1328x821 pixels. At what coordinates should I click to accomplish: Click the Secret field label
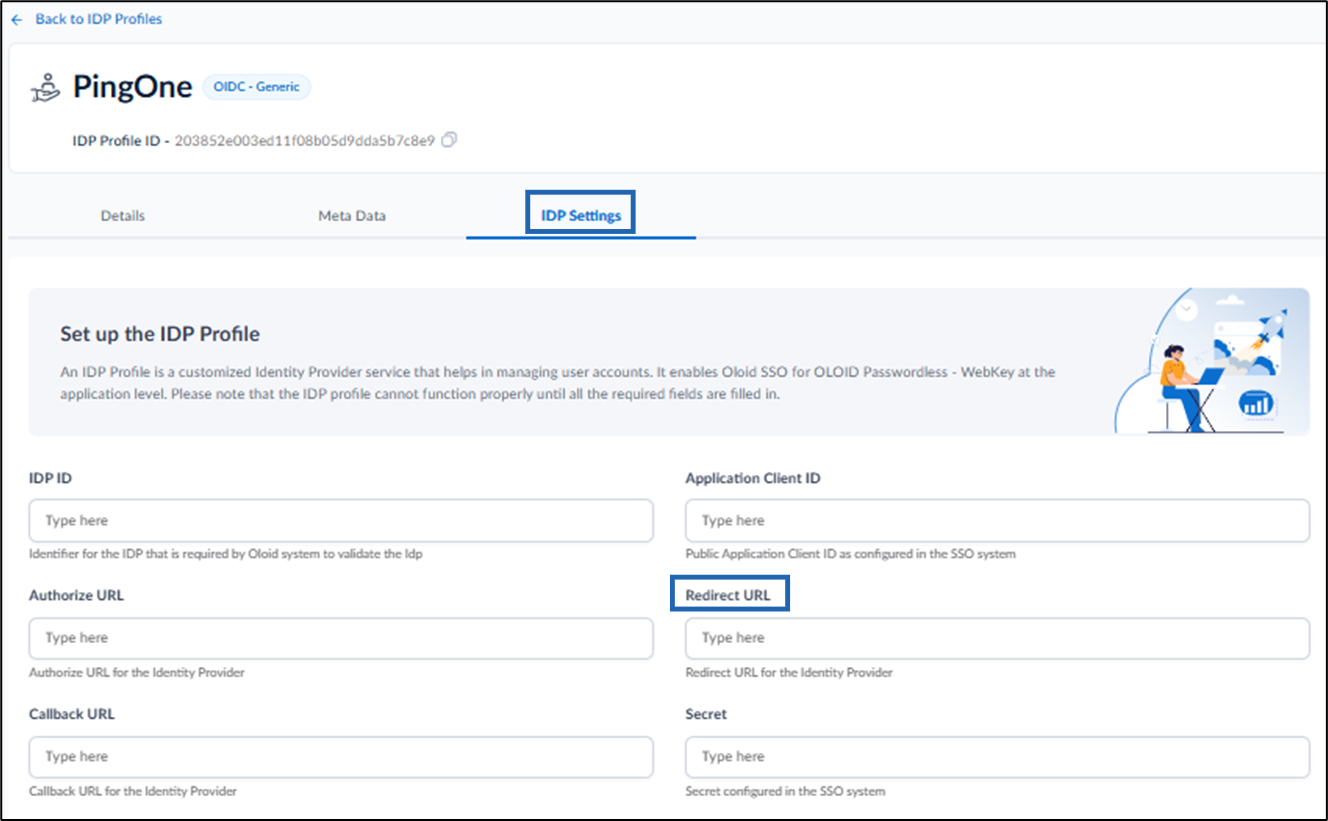[706, 714]
